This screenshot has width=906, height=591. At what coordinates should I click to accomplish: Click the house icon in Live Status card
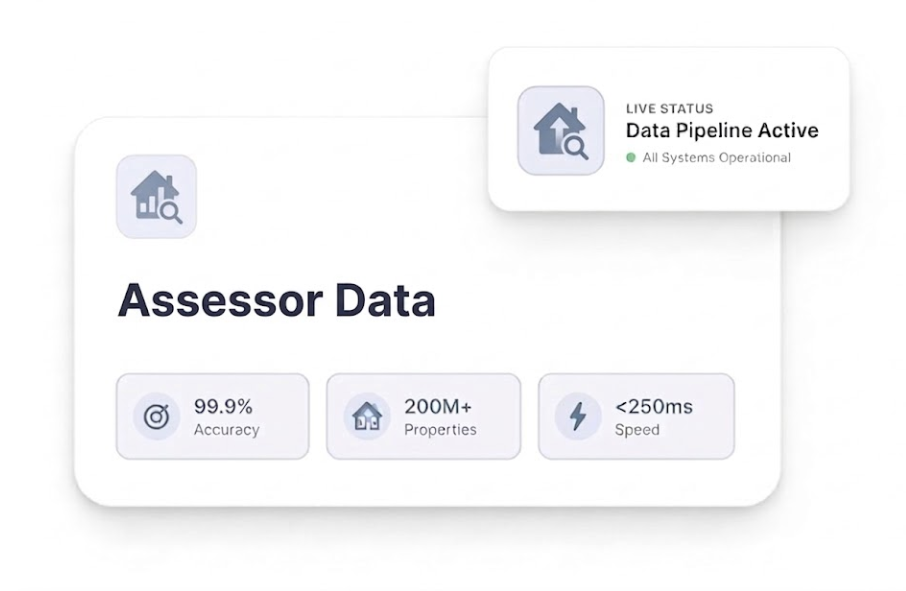[560, 131]
